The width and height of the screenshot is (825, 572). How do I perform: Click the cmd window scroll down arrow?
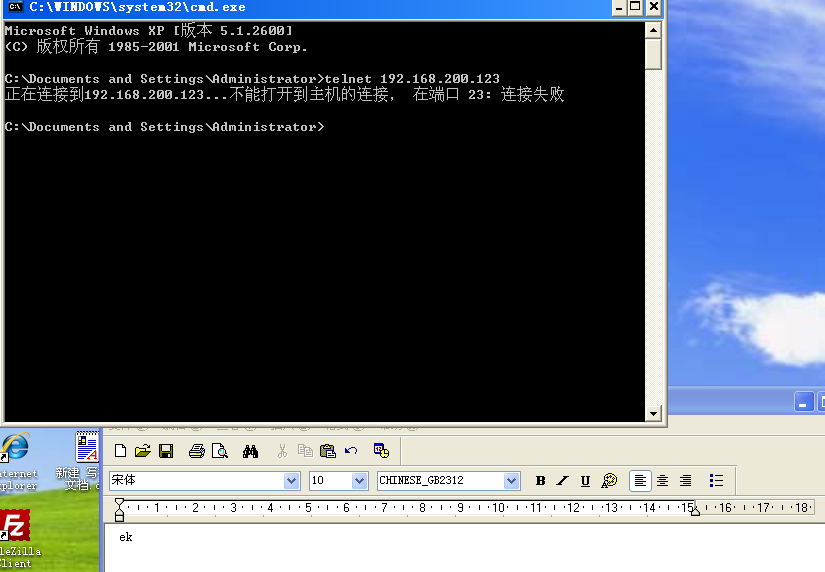pyautogui.click(x=653, y=414)
